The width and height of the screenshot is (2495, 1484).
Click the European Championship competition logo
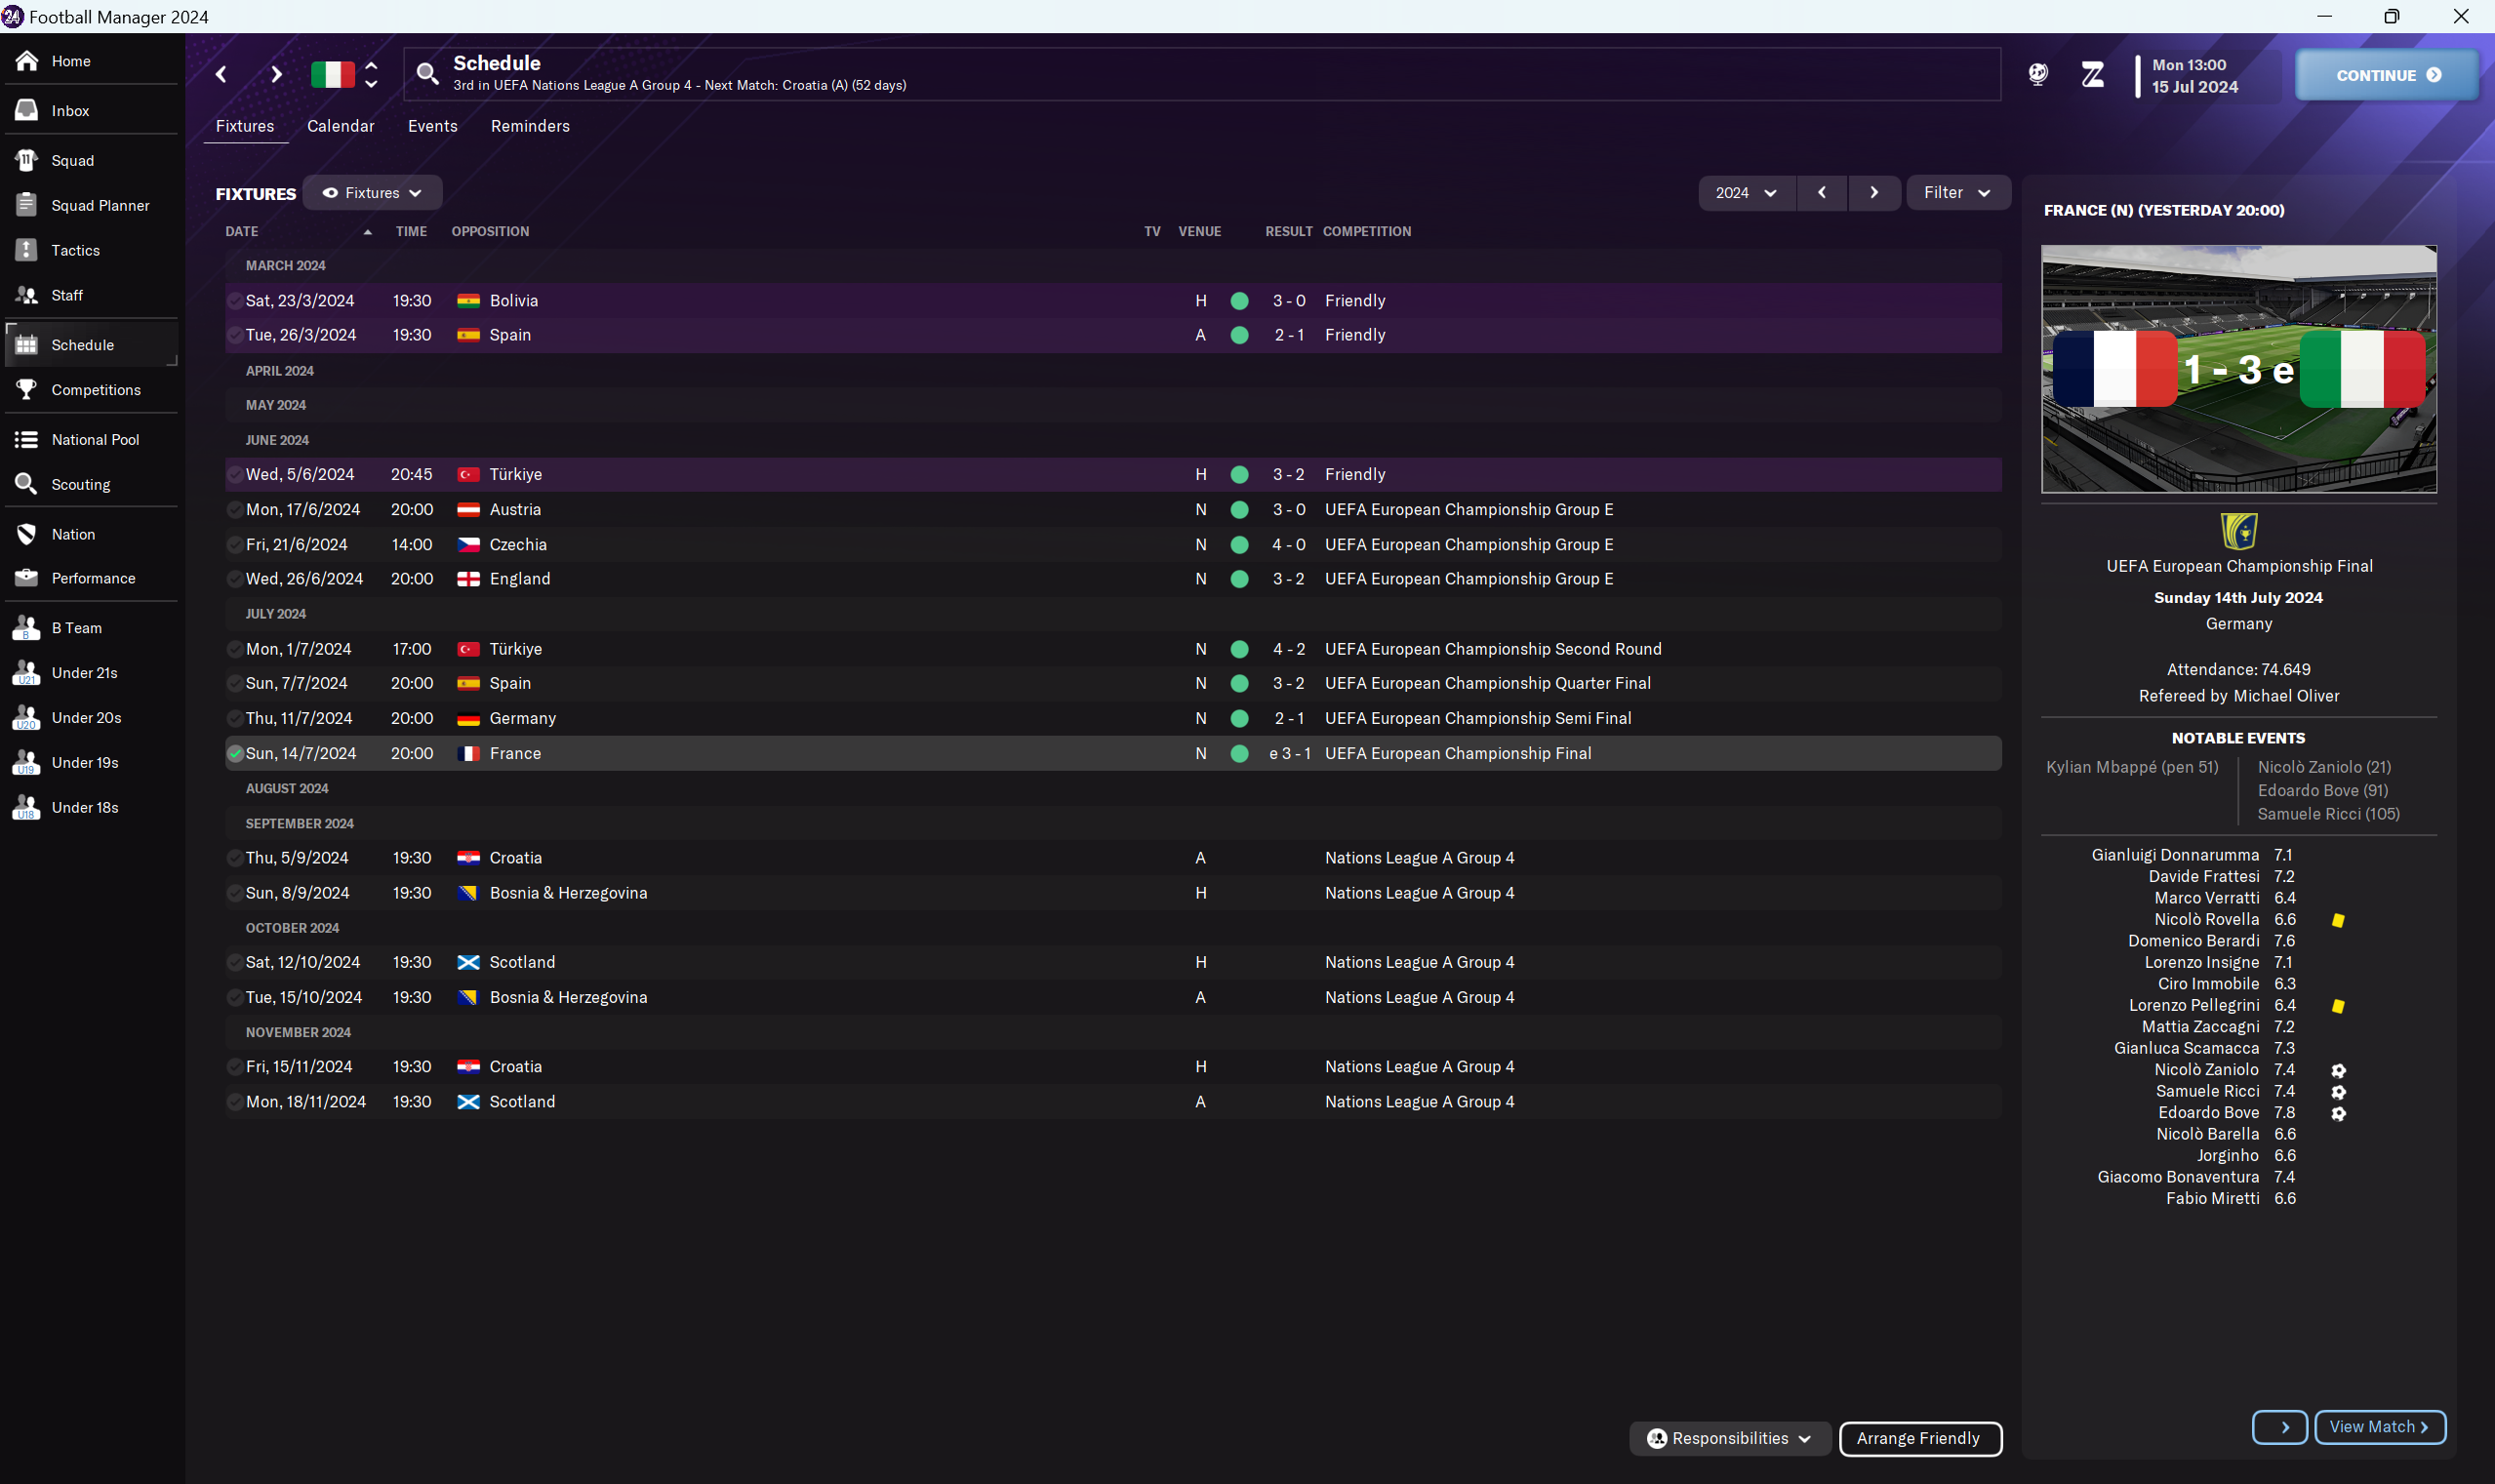(2239, 531)
